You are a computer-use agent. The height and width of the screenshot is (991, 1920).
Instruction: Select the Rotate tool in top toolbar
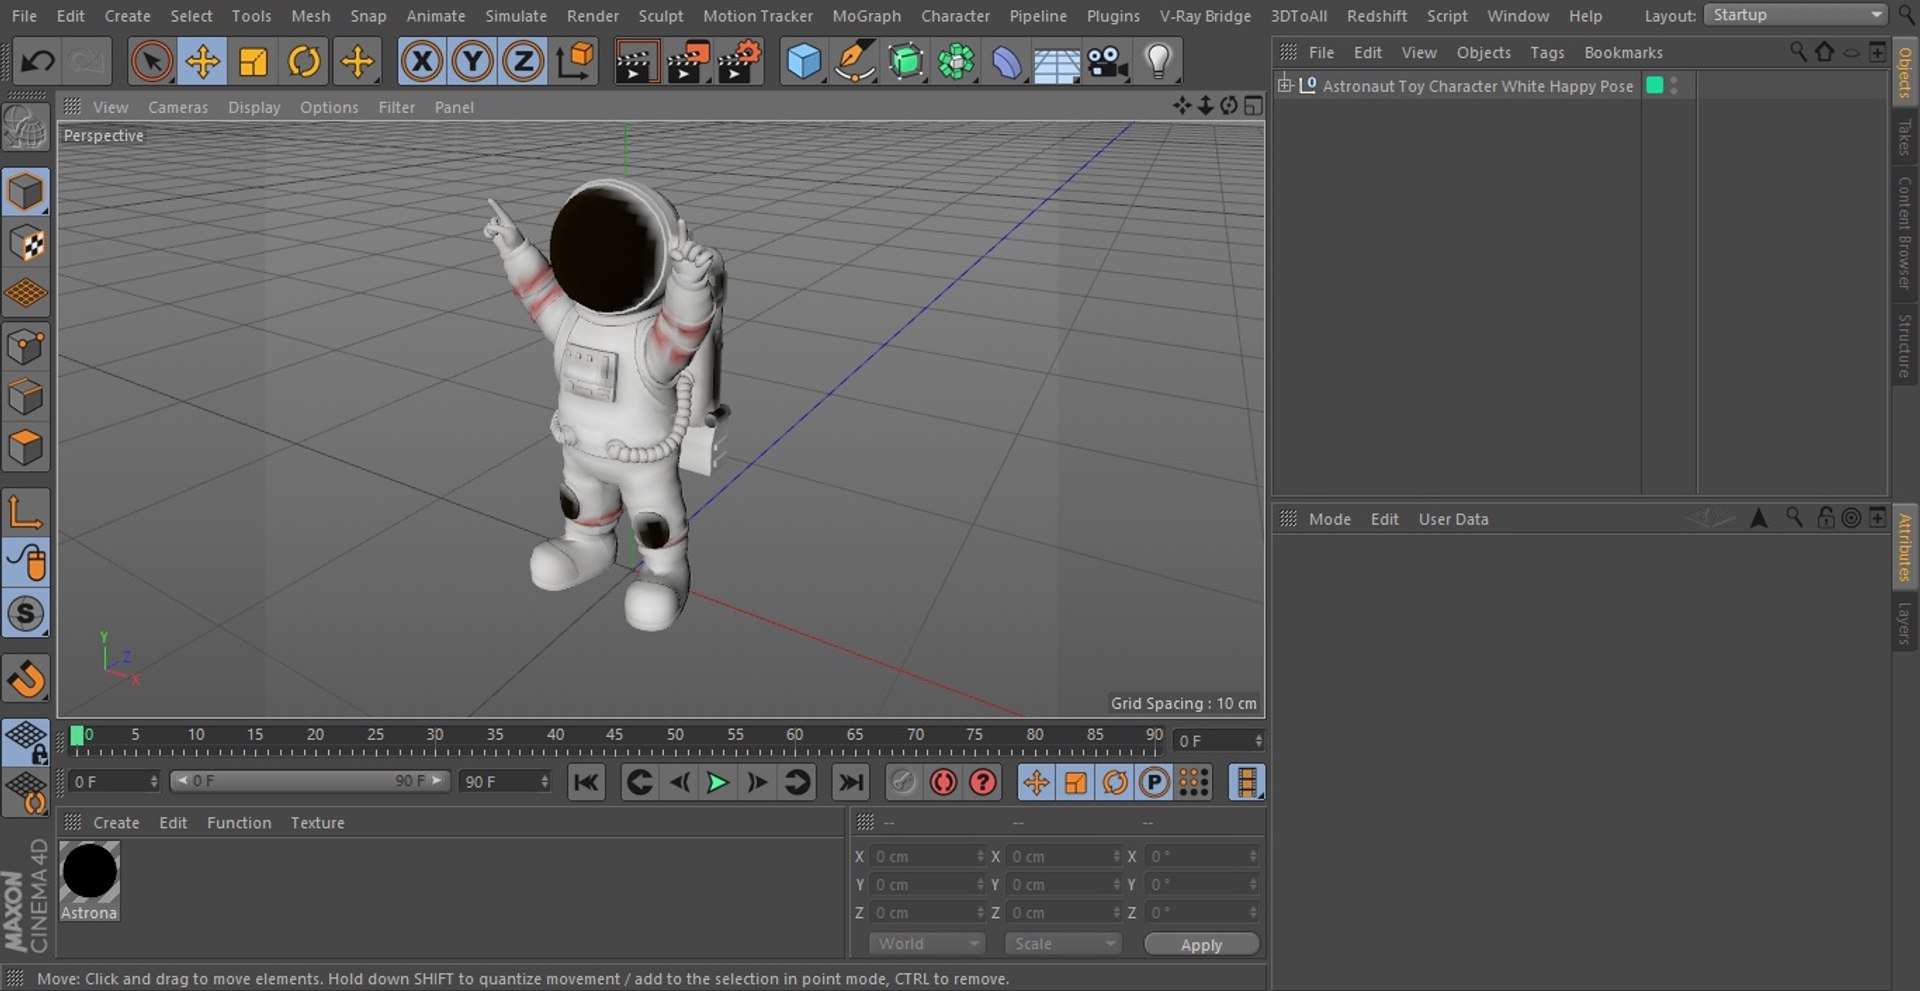pyautogui.click(x=304, y=62)
